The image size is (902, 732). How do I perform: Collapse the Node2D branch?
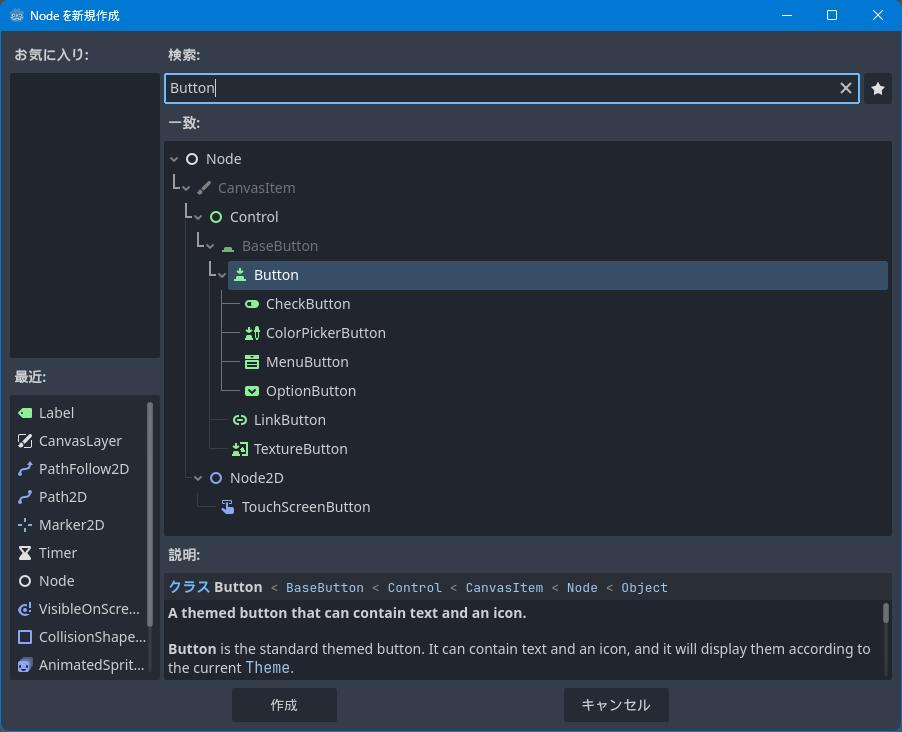pos(198,478)
